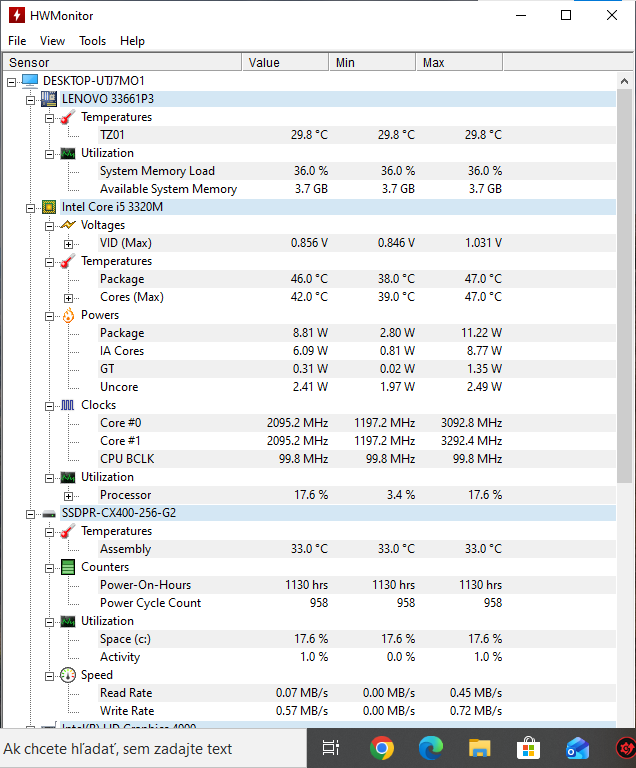Image resolution: width=636 pixels, height=768 pixels.
Task: Click the thermometer icon for CPU Temperatures
Action: [x=68, y=261]
